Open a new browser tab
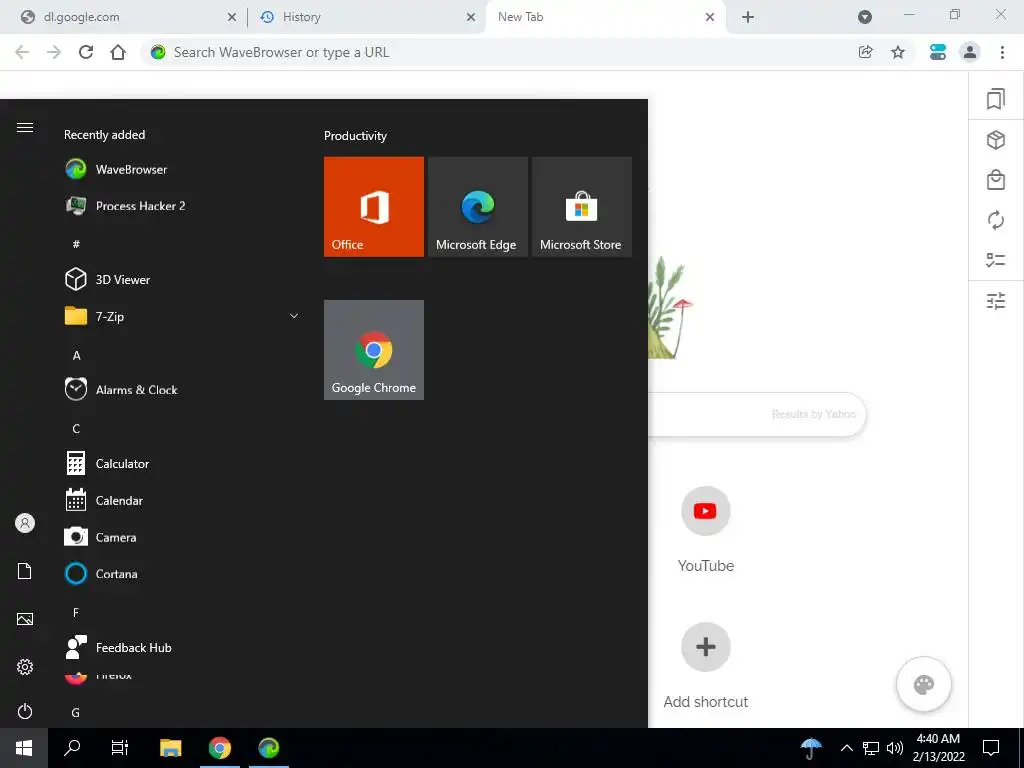 pyautogui.click(x=748, y=18)
